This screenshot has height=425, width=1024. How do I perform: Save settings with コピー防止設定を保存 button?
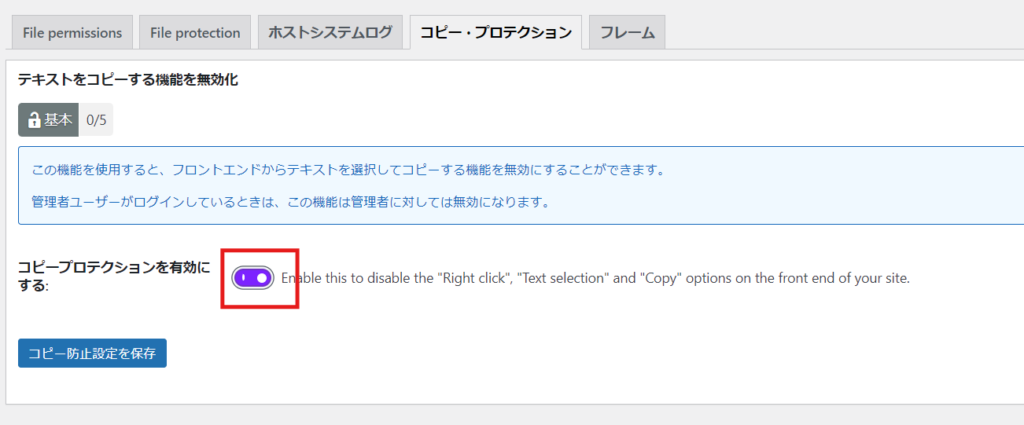click(x=92, y=353)
